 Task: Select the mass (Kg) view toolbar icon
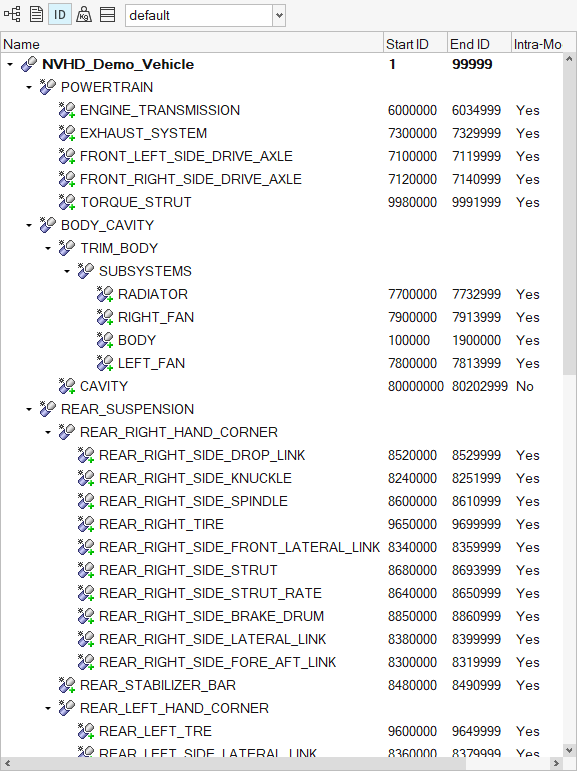point(84,14)
